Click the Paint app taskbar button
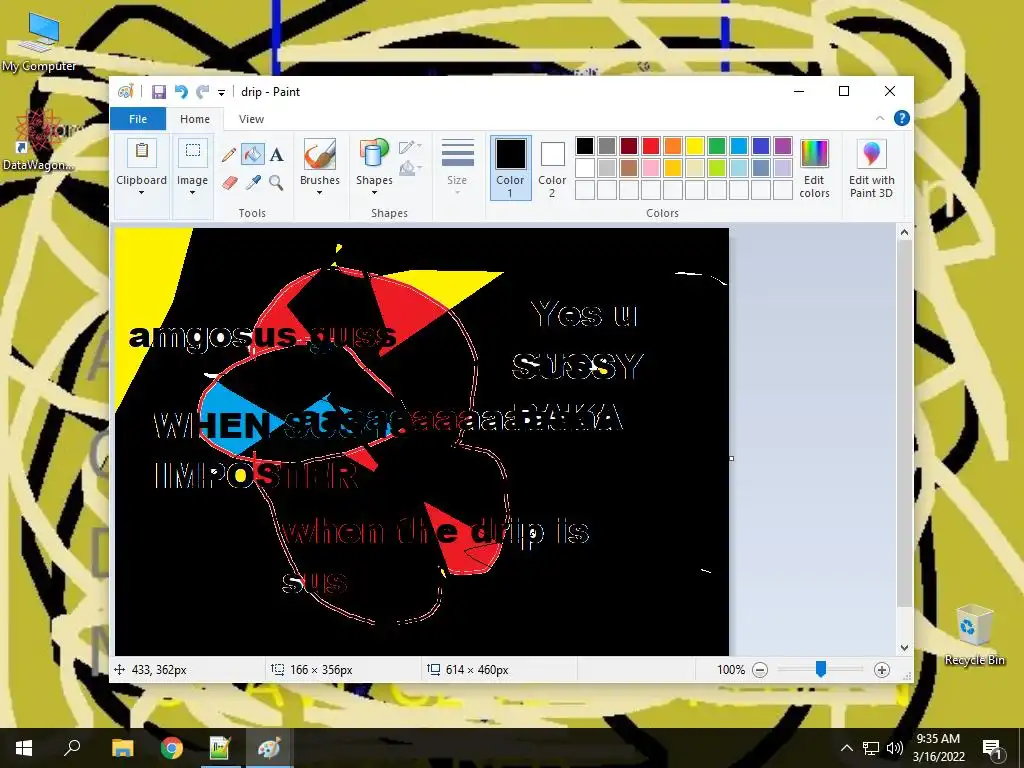 tap(269, 748)
